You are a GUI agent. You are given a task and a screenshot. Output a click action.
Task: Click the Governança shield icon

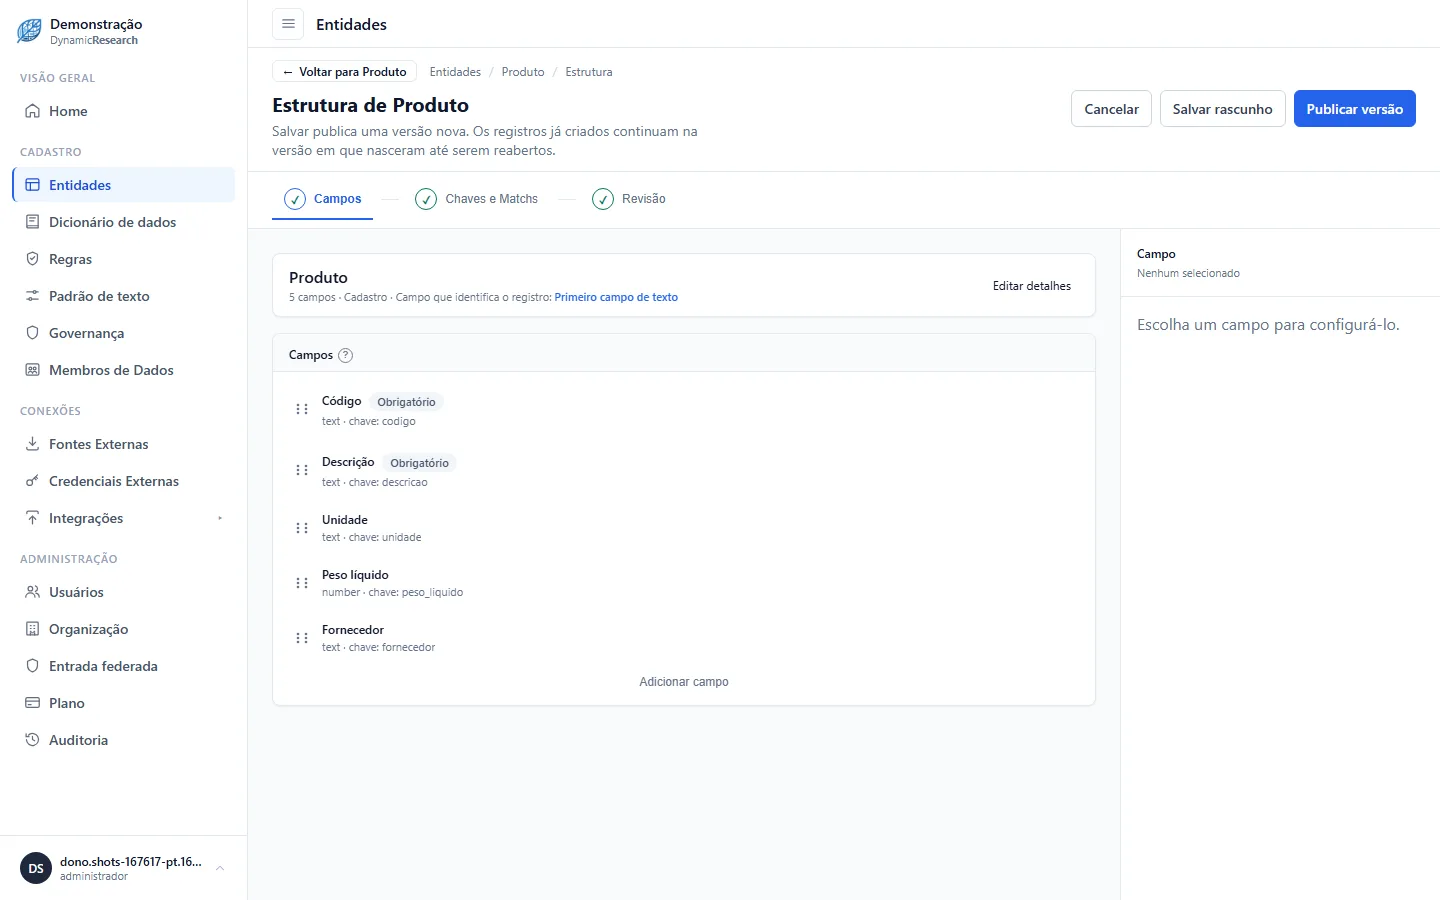(x=32, y=333)
